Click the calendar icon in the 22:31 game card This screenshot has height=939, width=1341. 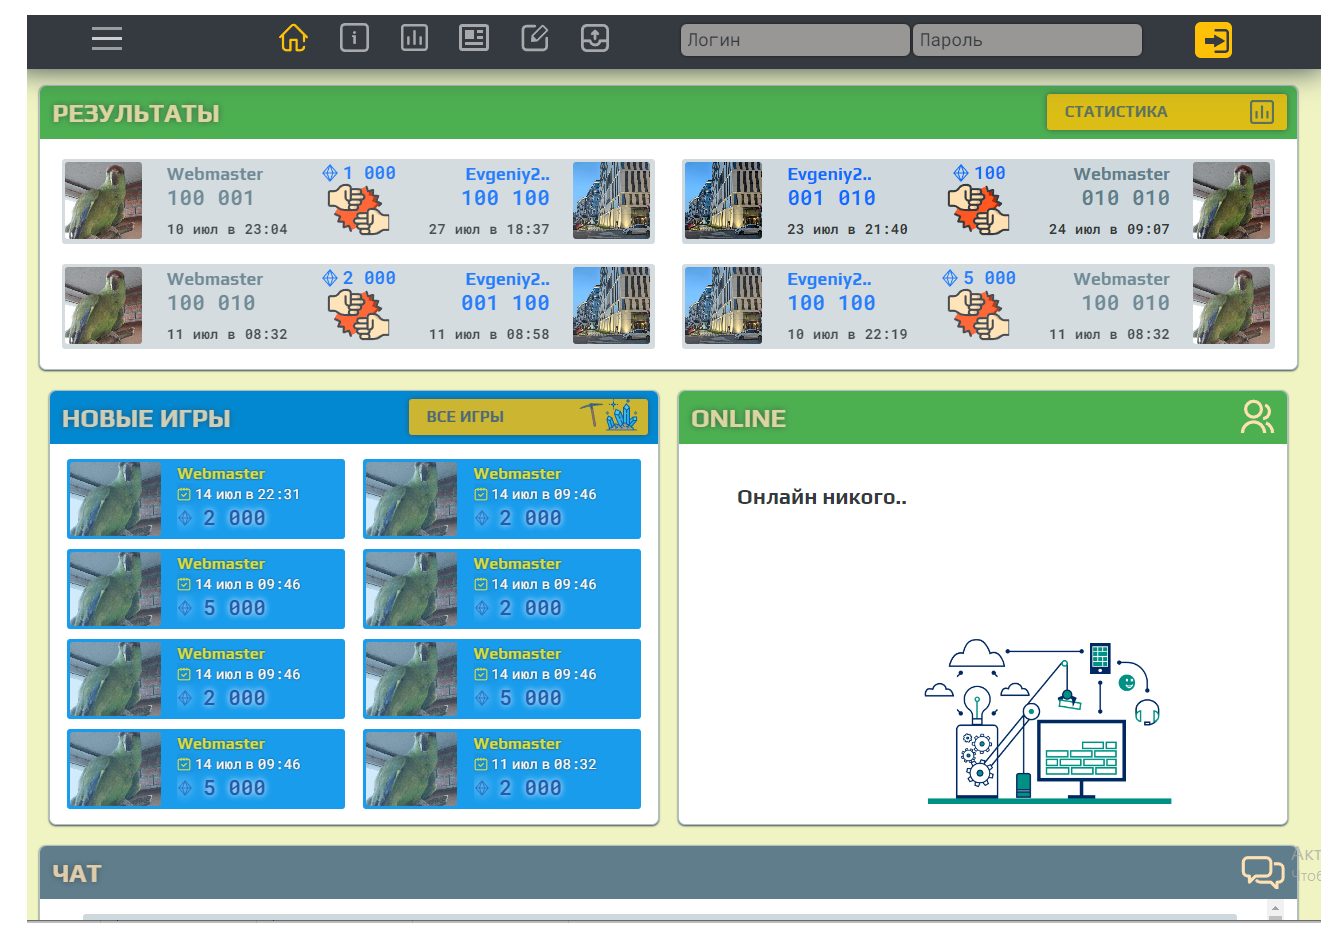[184, 494]
